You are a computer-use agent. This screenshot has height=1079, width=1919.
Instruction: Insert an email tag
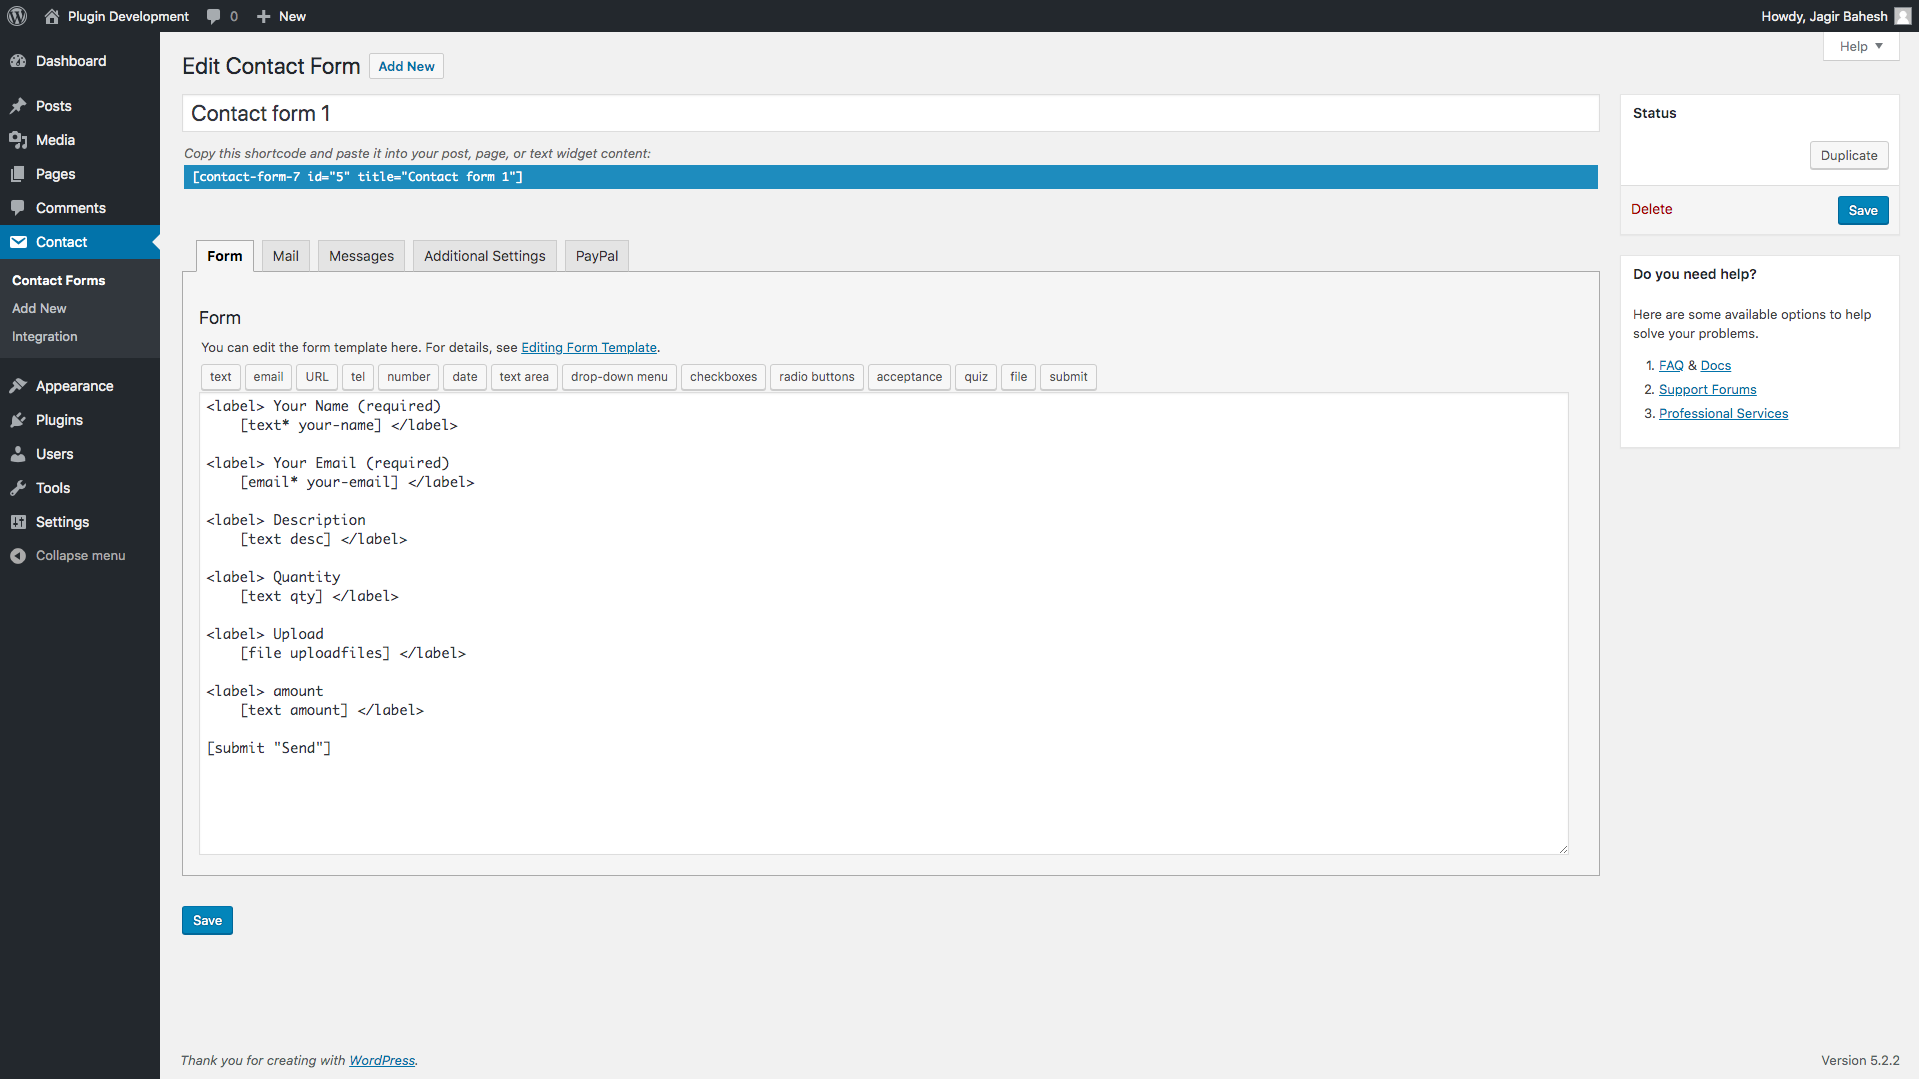(x=268, y=377)
